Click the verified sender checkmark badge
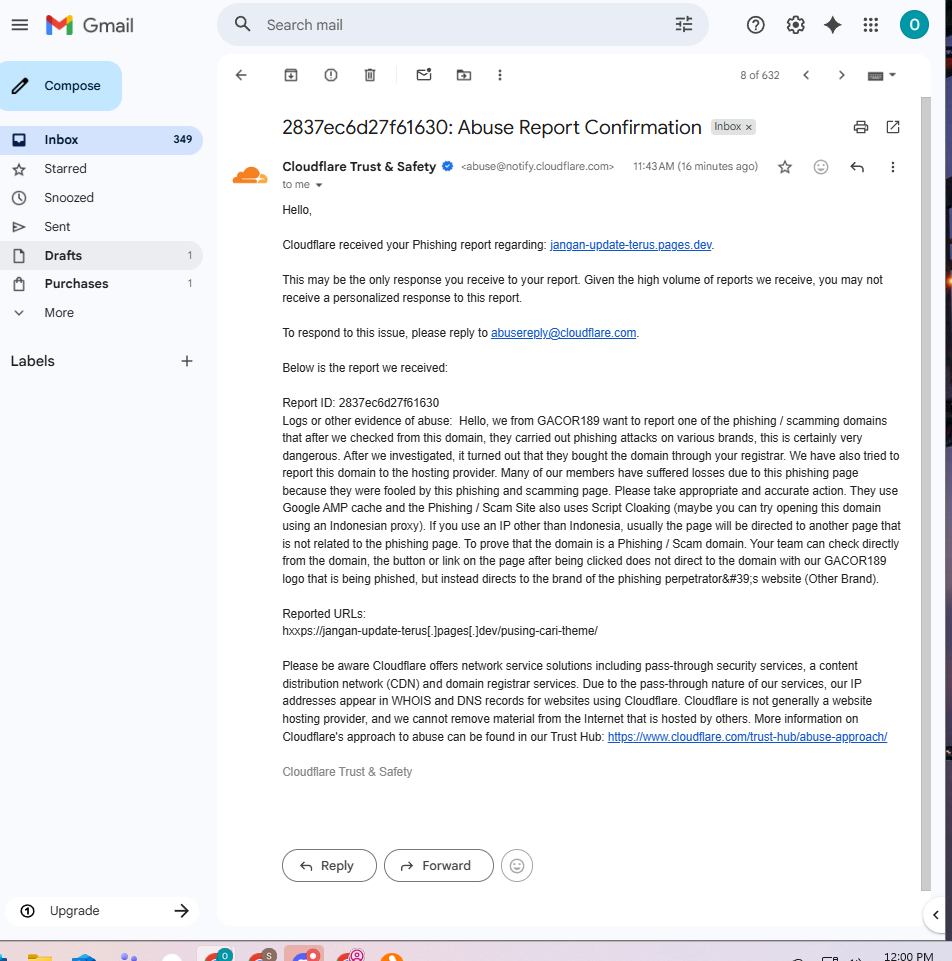Screen dimensions: 952x961 (447, 166)
